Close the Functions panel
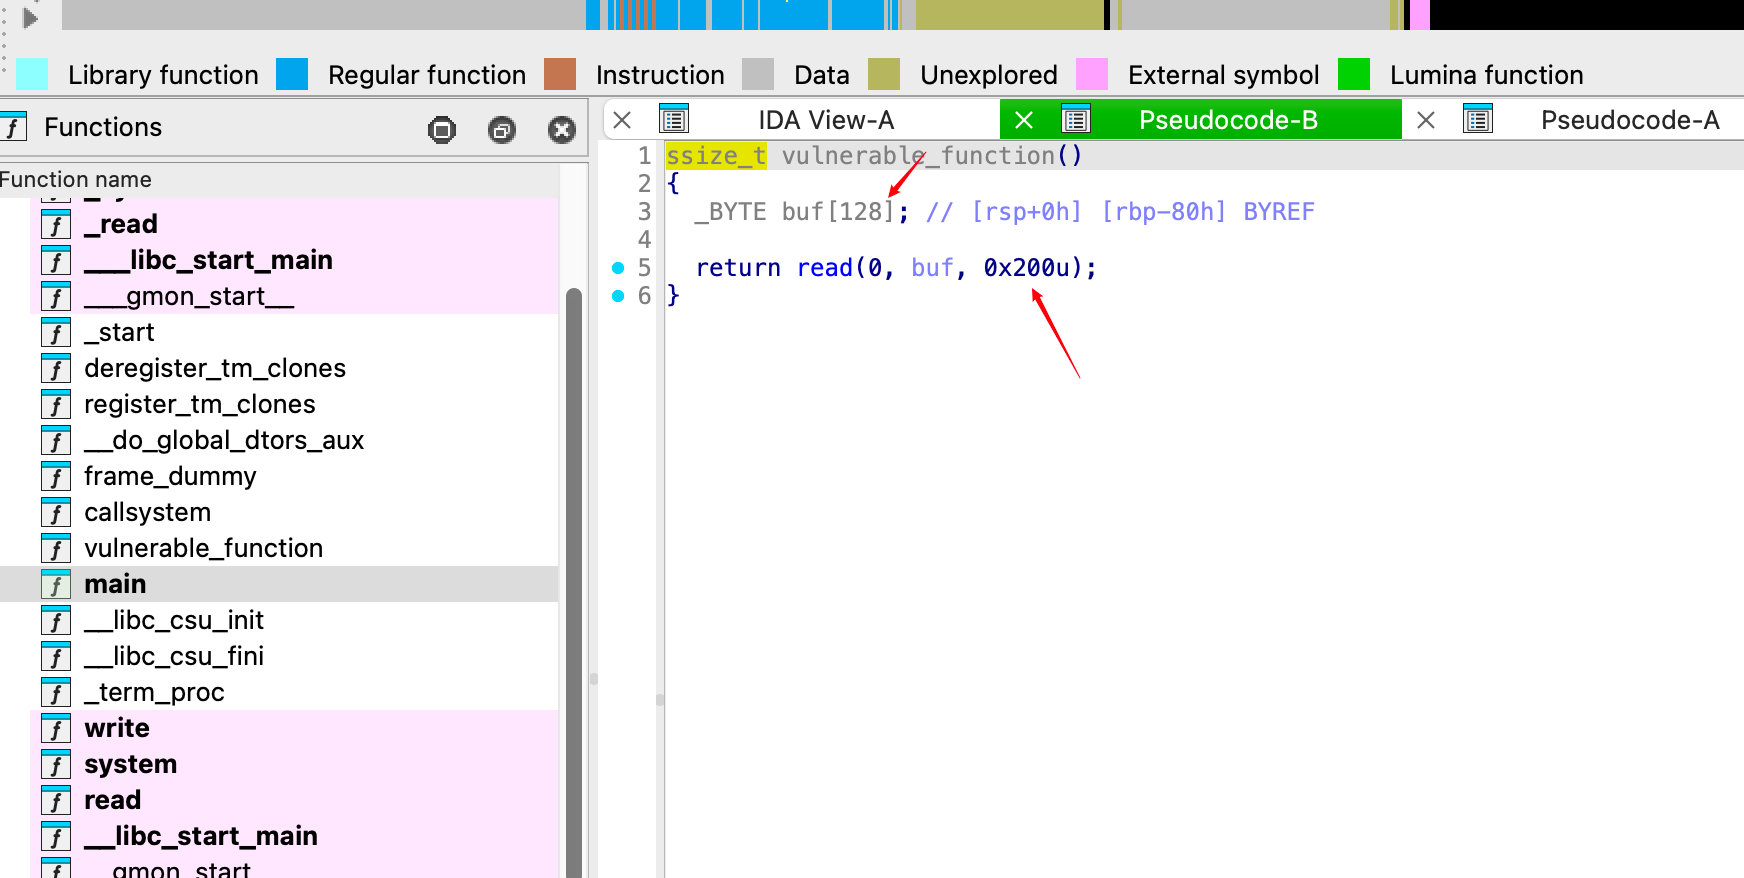The height and width of the screenshot is (878, 1744). (x=562, y=130)
